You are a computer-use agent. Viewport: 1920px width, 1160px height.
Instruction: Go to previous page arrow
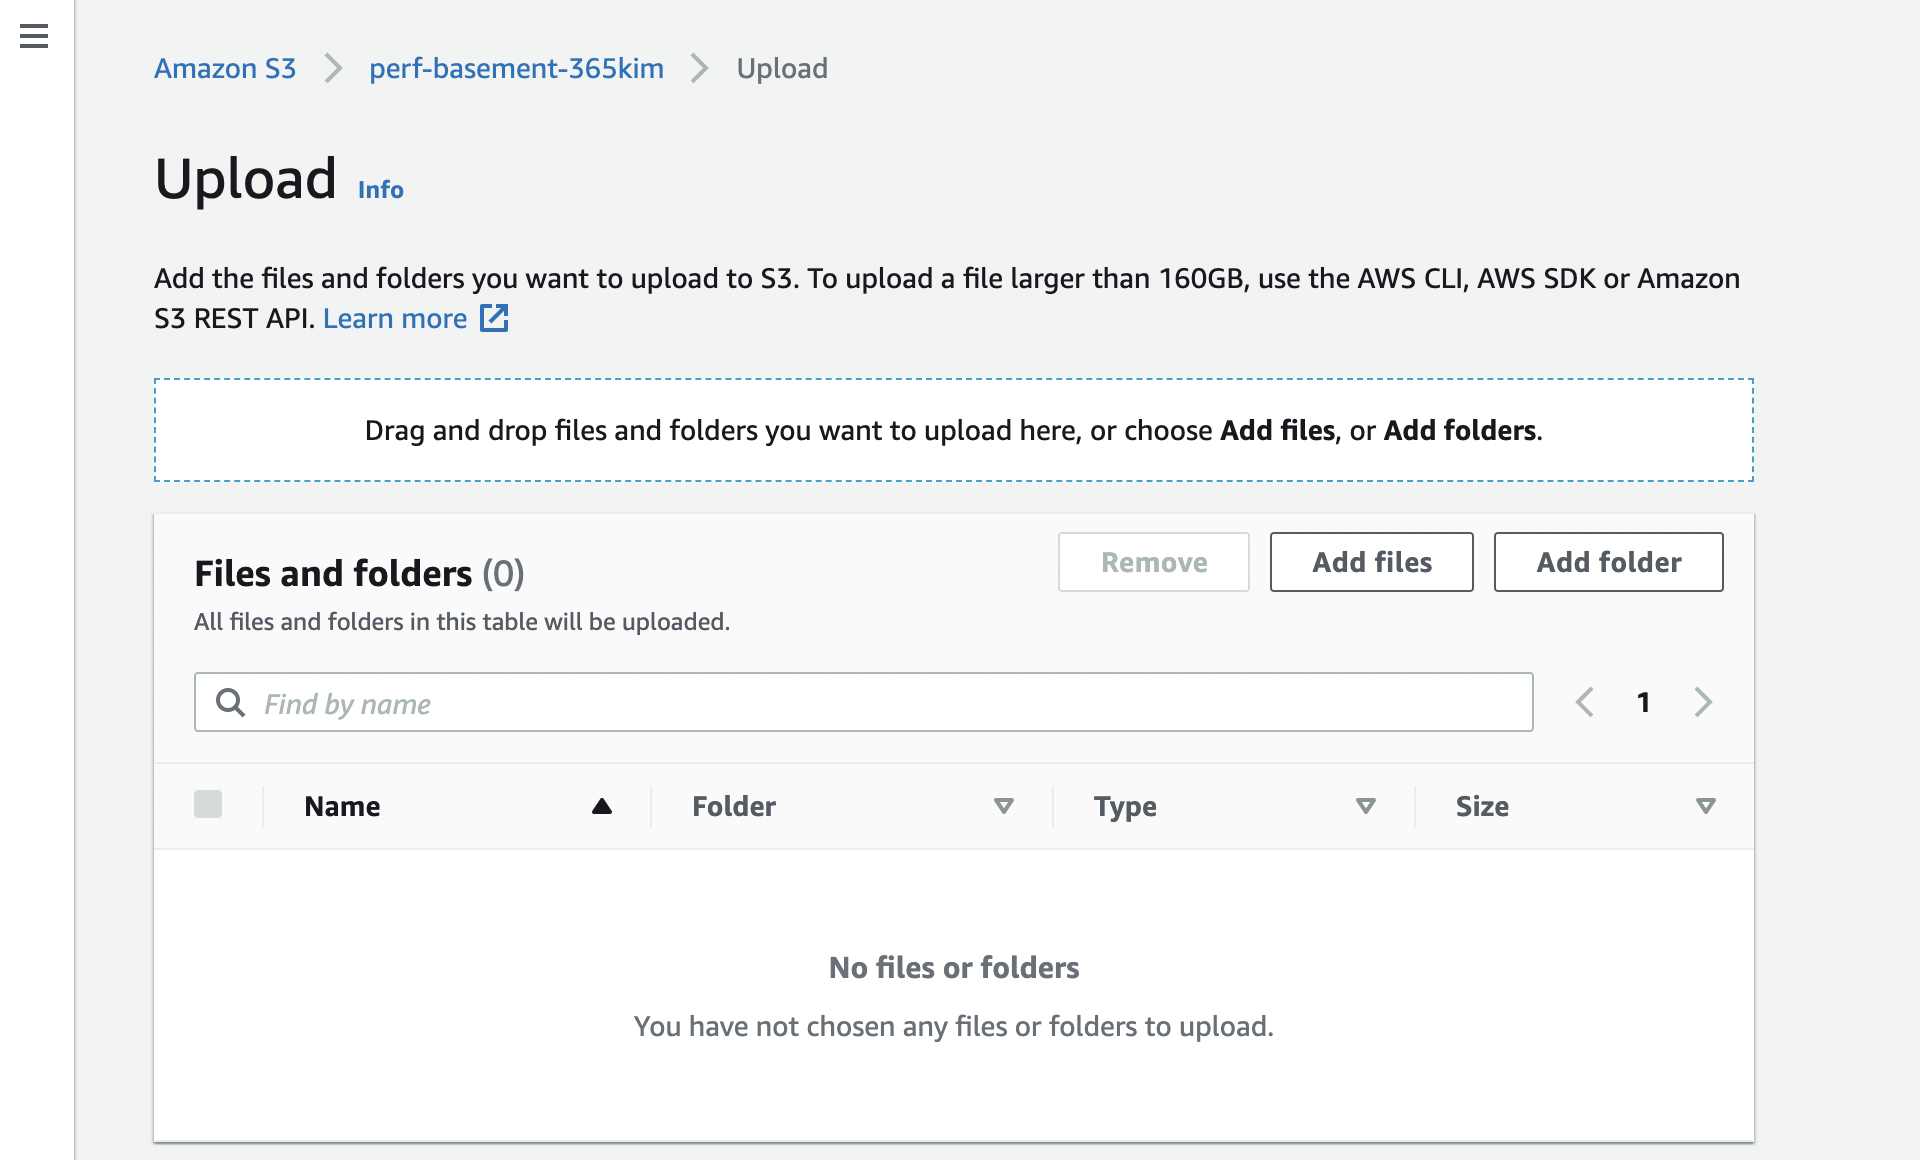1585,702
